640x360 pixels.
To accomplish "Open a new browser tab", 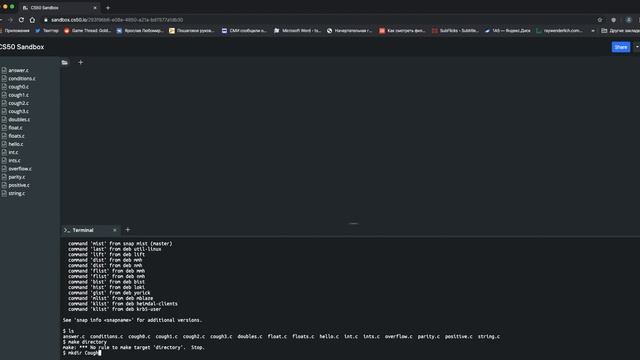I will [108, 8].
